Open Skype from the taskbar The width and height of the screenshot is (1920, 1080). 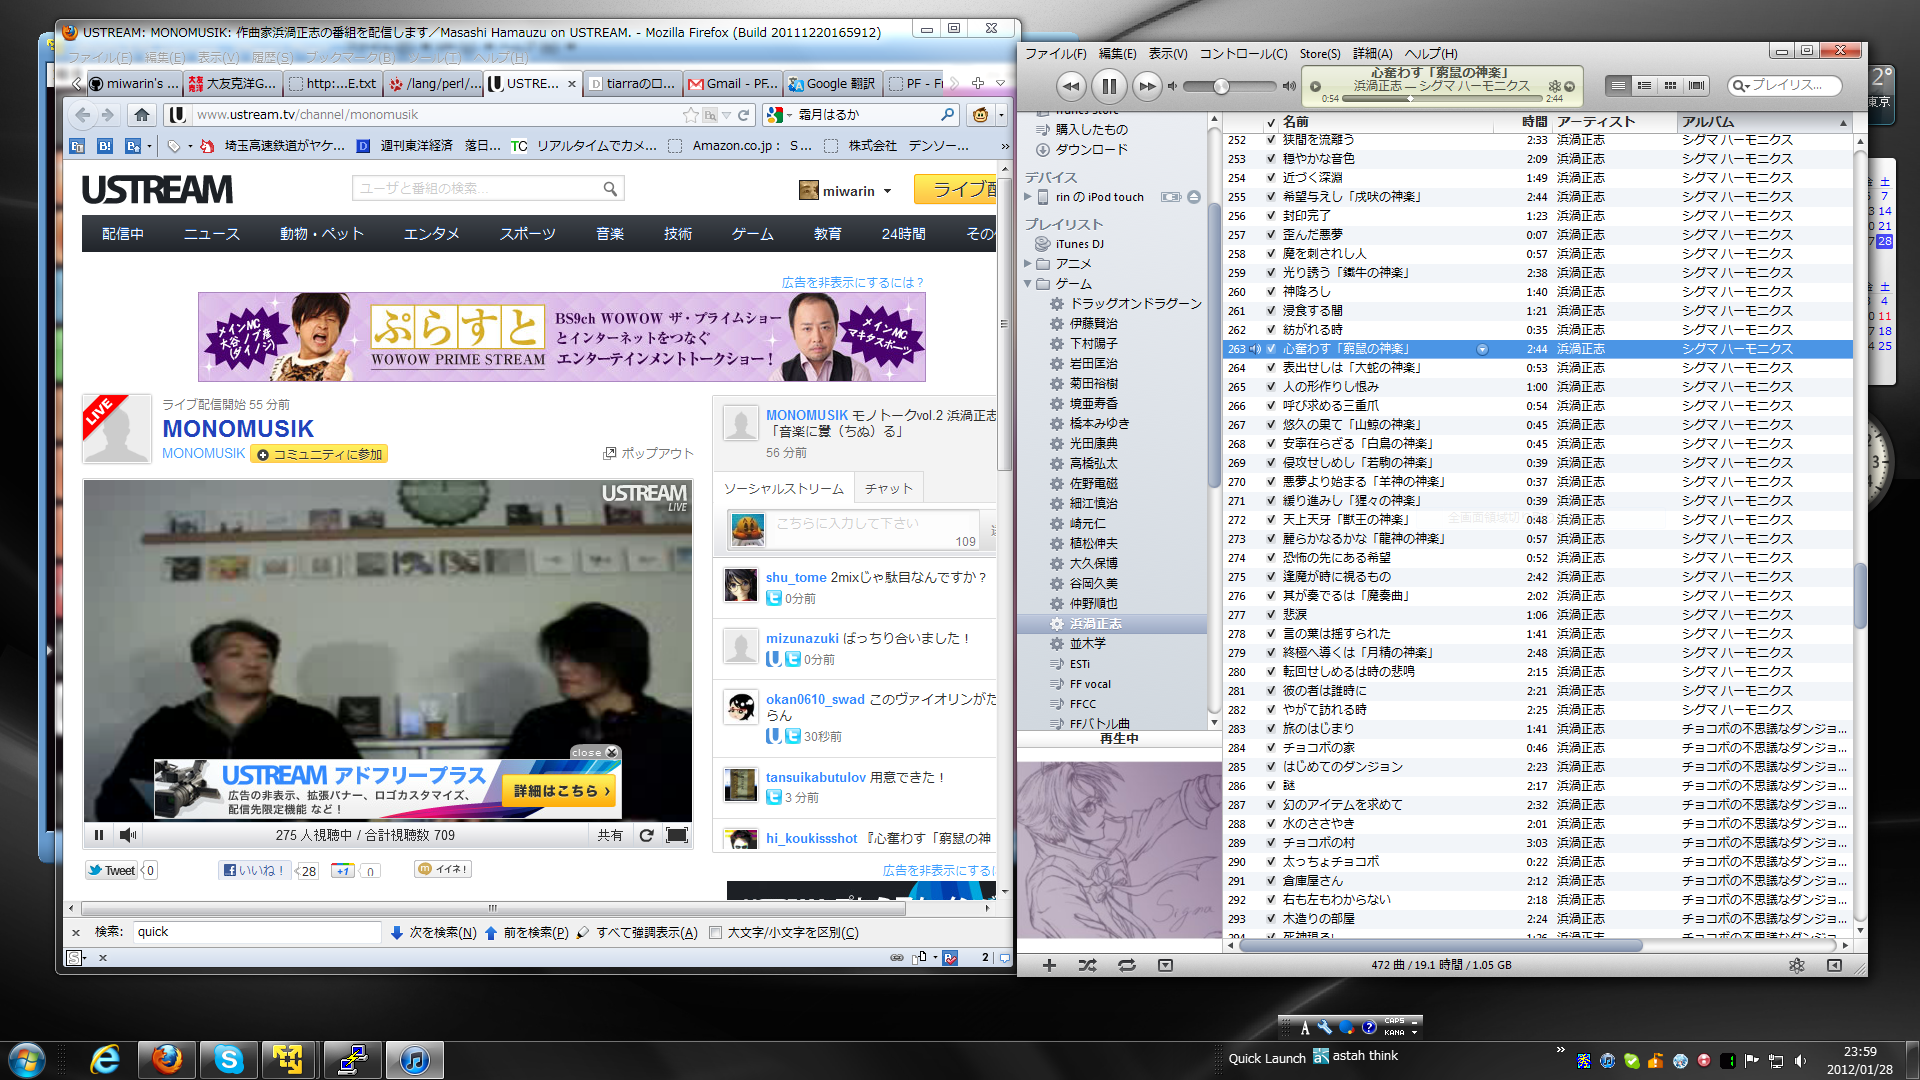228,1059
